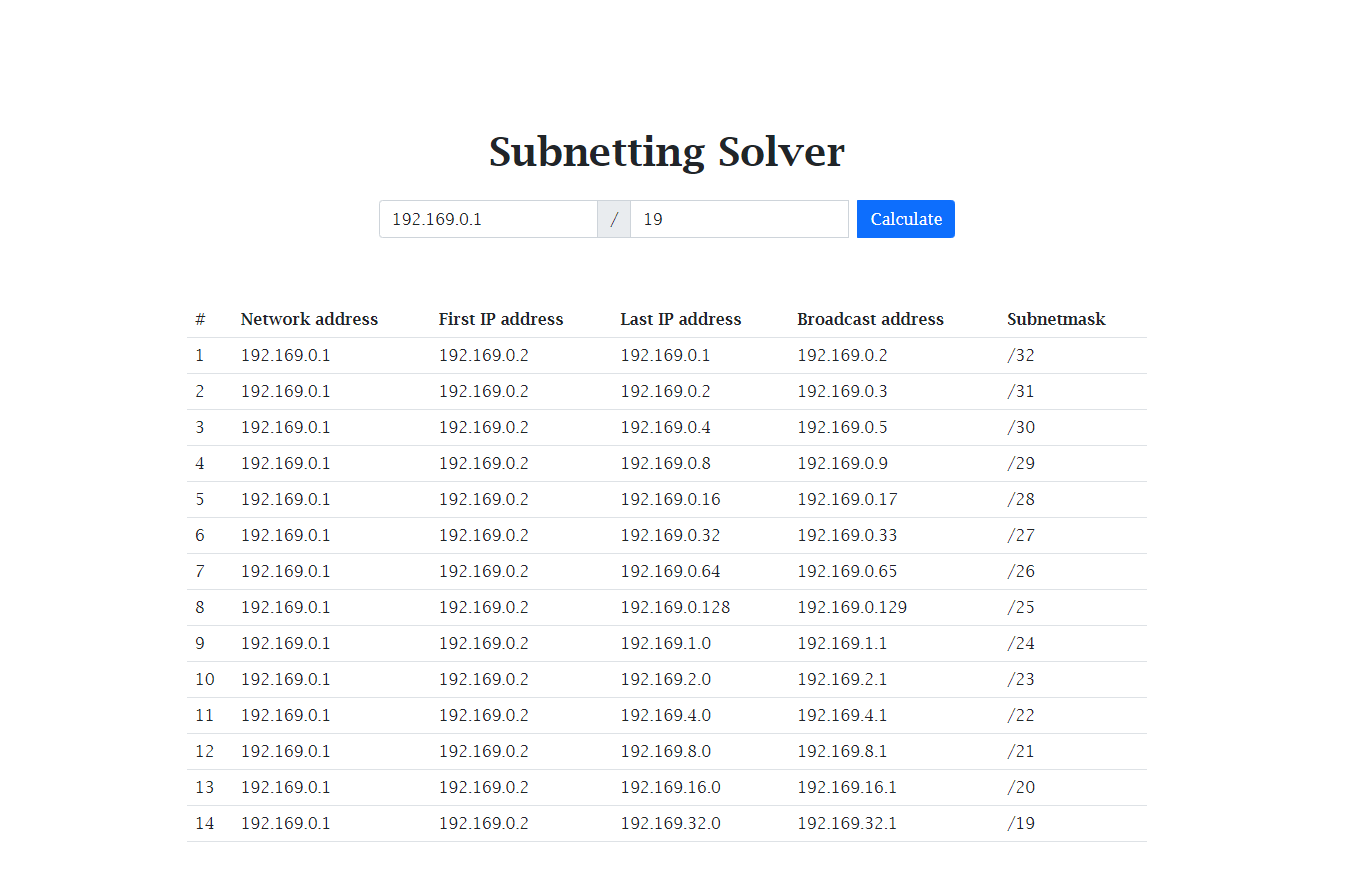Click the prefix length field showing 19

click(739, 219)
